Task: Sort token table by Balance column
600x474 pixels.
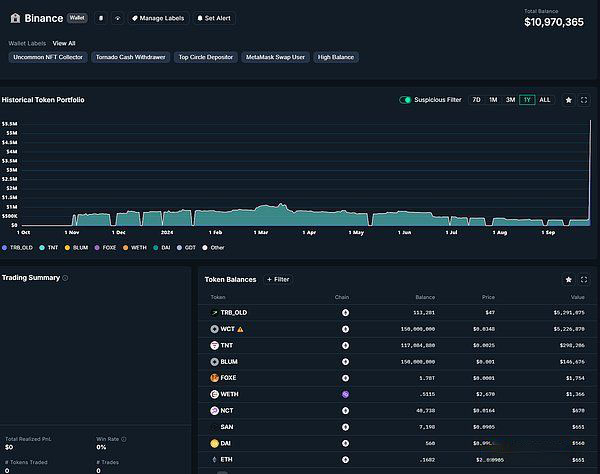Action: 426,297
